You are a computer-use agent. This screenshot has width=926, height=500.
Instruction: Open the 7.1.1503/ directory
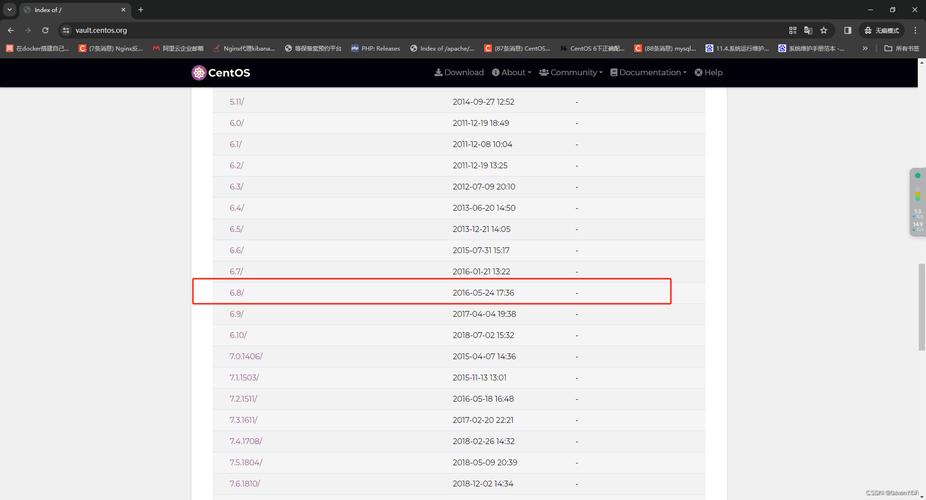click(244, 378)
